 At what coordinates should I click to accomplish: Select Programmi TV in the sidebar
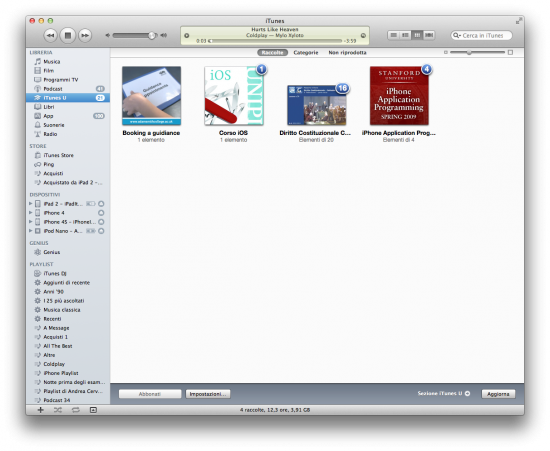pyautogui.click(x=61, y=80)
